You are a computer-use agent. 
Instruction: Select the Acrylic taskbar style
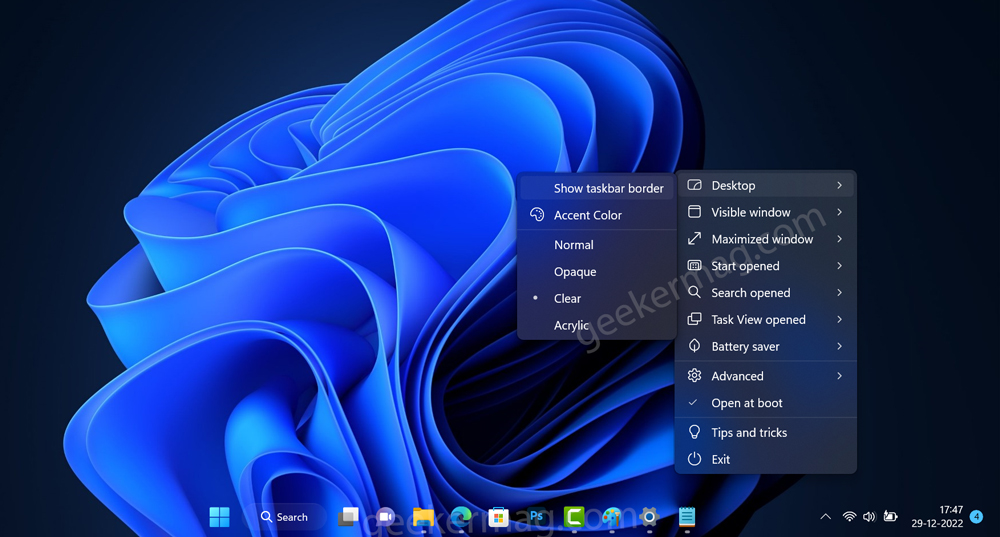[596, 325]
